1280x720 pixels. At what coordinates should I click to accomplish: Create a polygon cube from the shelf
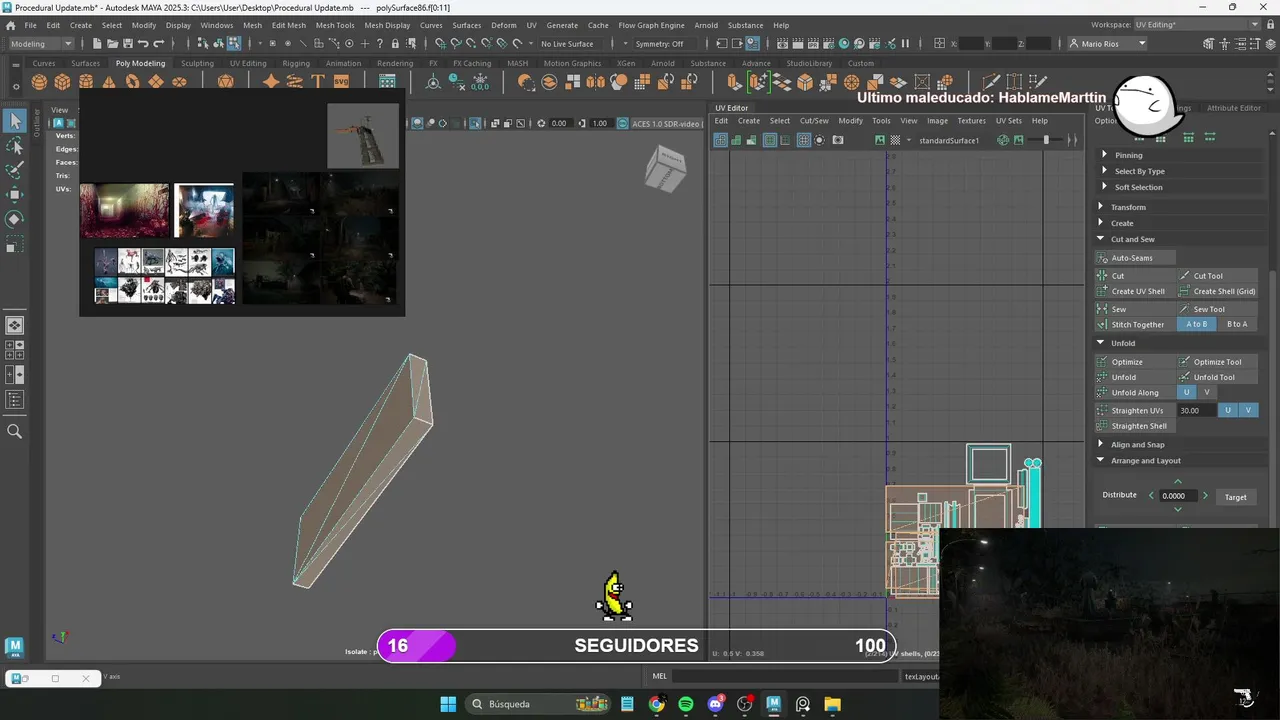click(62, 82)
